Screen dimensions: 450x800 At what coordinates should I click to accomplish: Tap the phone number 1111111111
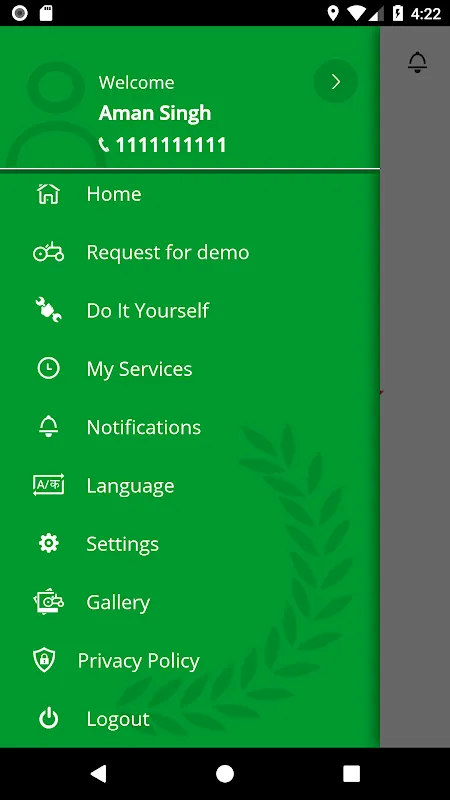(x=171, y=145)
